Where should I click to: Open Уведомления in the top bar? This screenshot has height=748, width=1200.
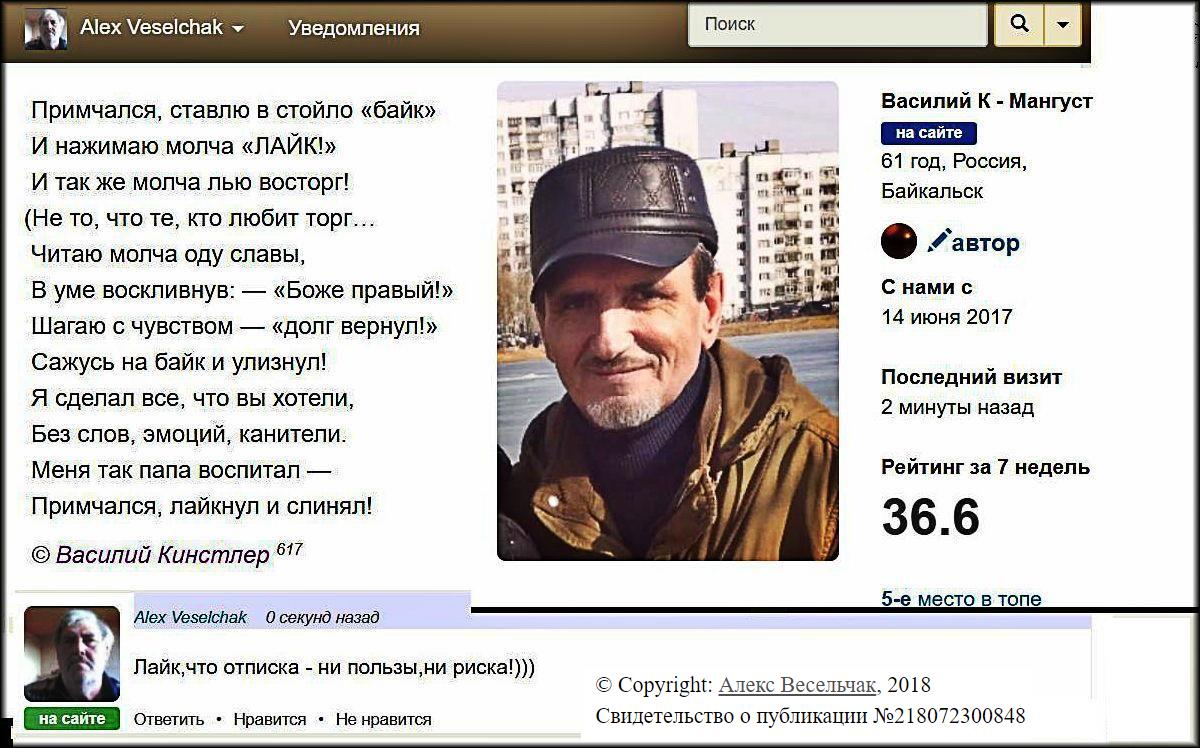pos(354,28)
